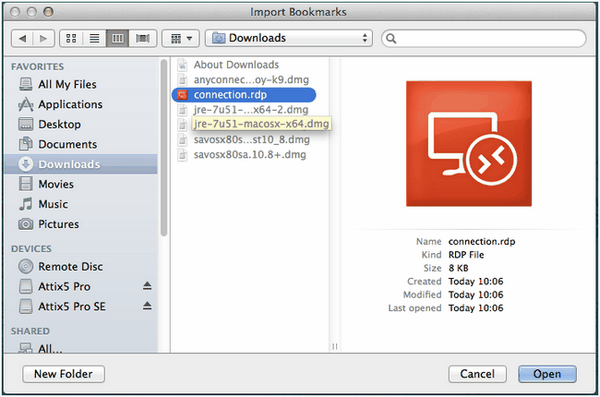
Task: Click the Applications icon
Action: (26, 104)
